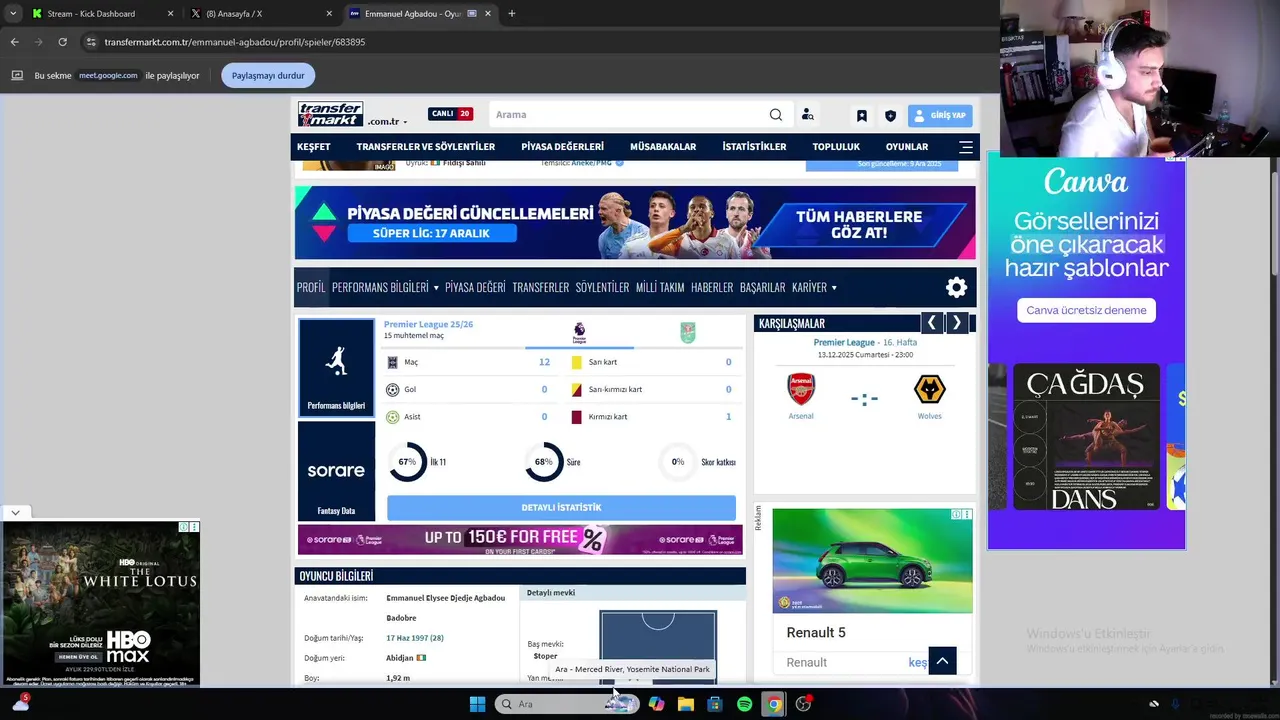Open the Windows Start menu
The height and width of the screenshot is (720, 1280).
[x=477, y=704]
